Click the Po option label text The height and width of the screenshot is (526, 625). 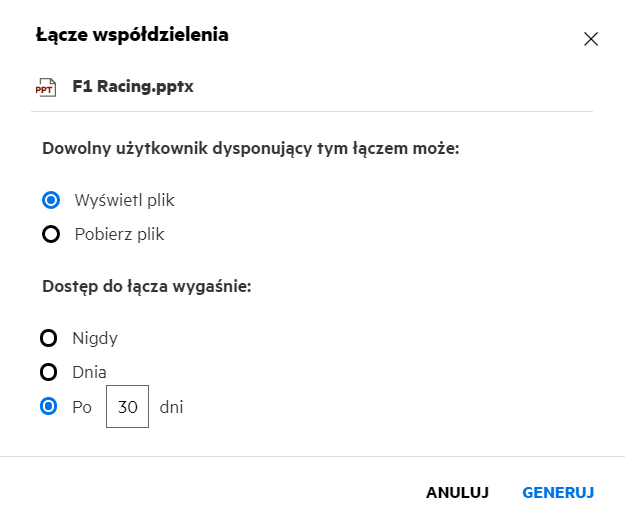coord(82,407)
